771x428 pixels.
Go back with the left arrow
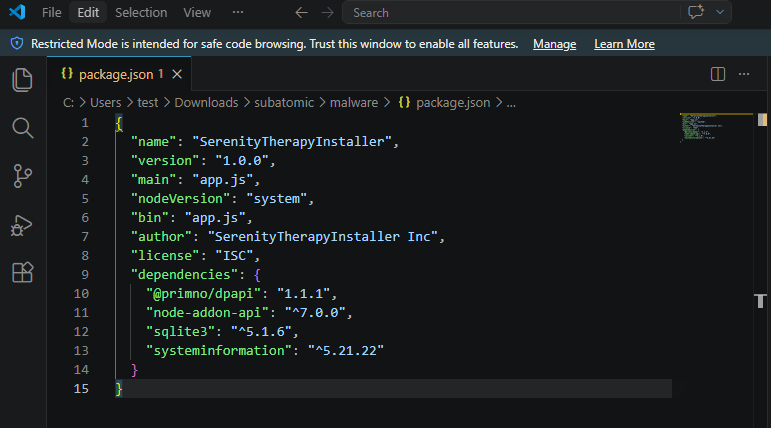click(301, 13)
